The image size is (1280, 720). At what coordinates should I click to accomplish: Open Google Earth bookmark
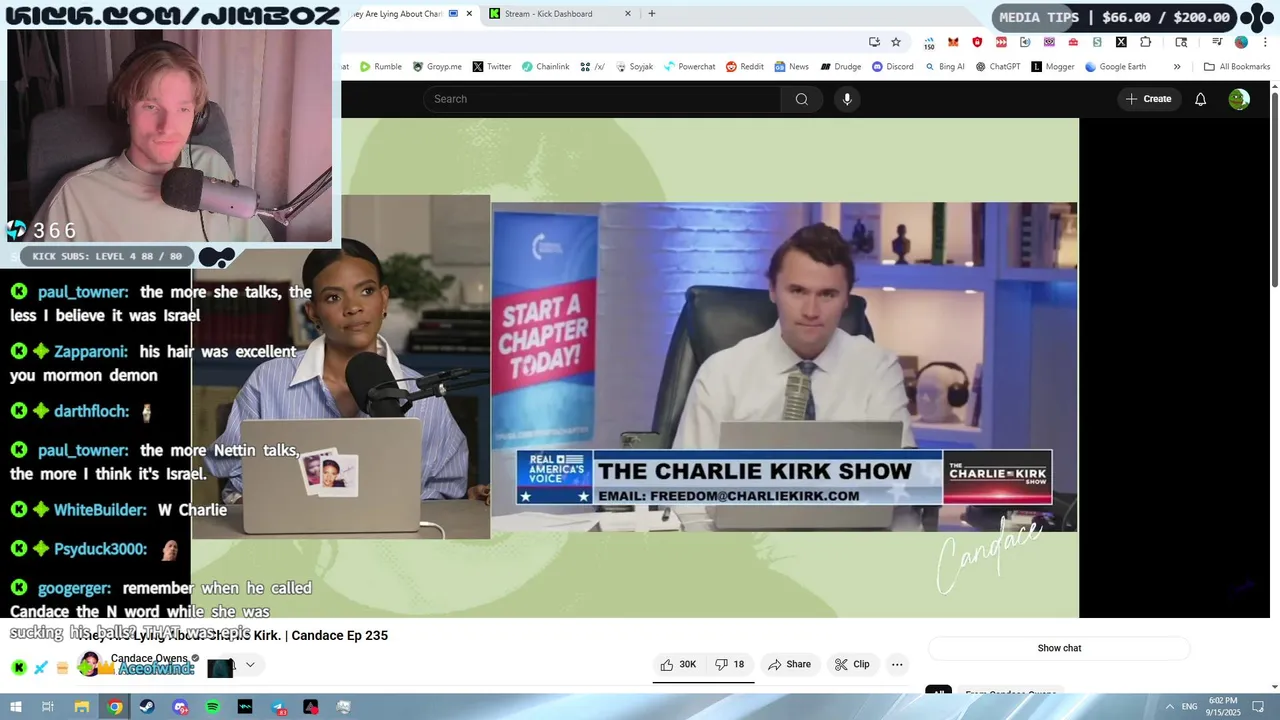(1115, 67)
